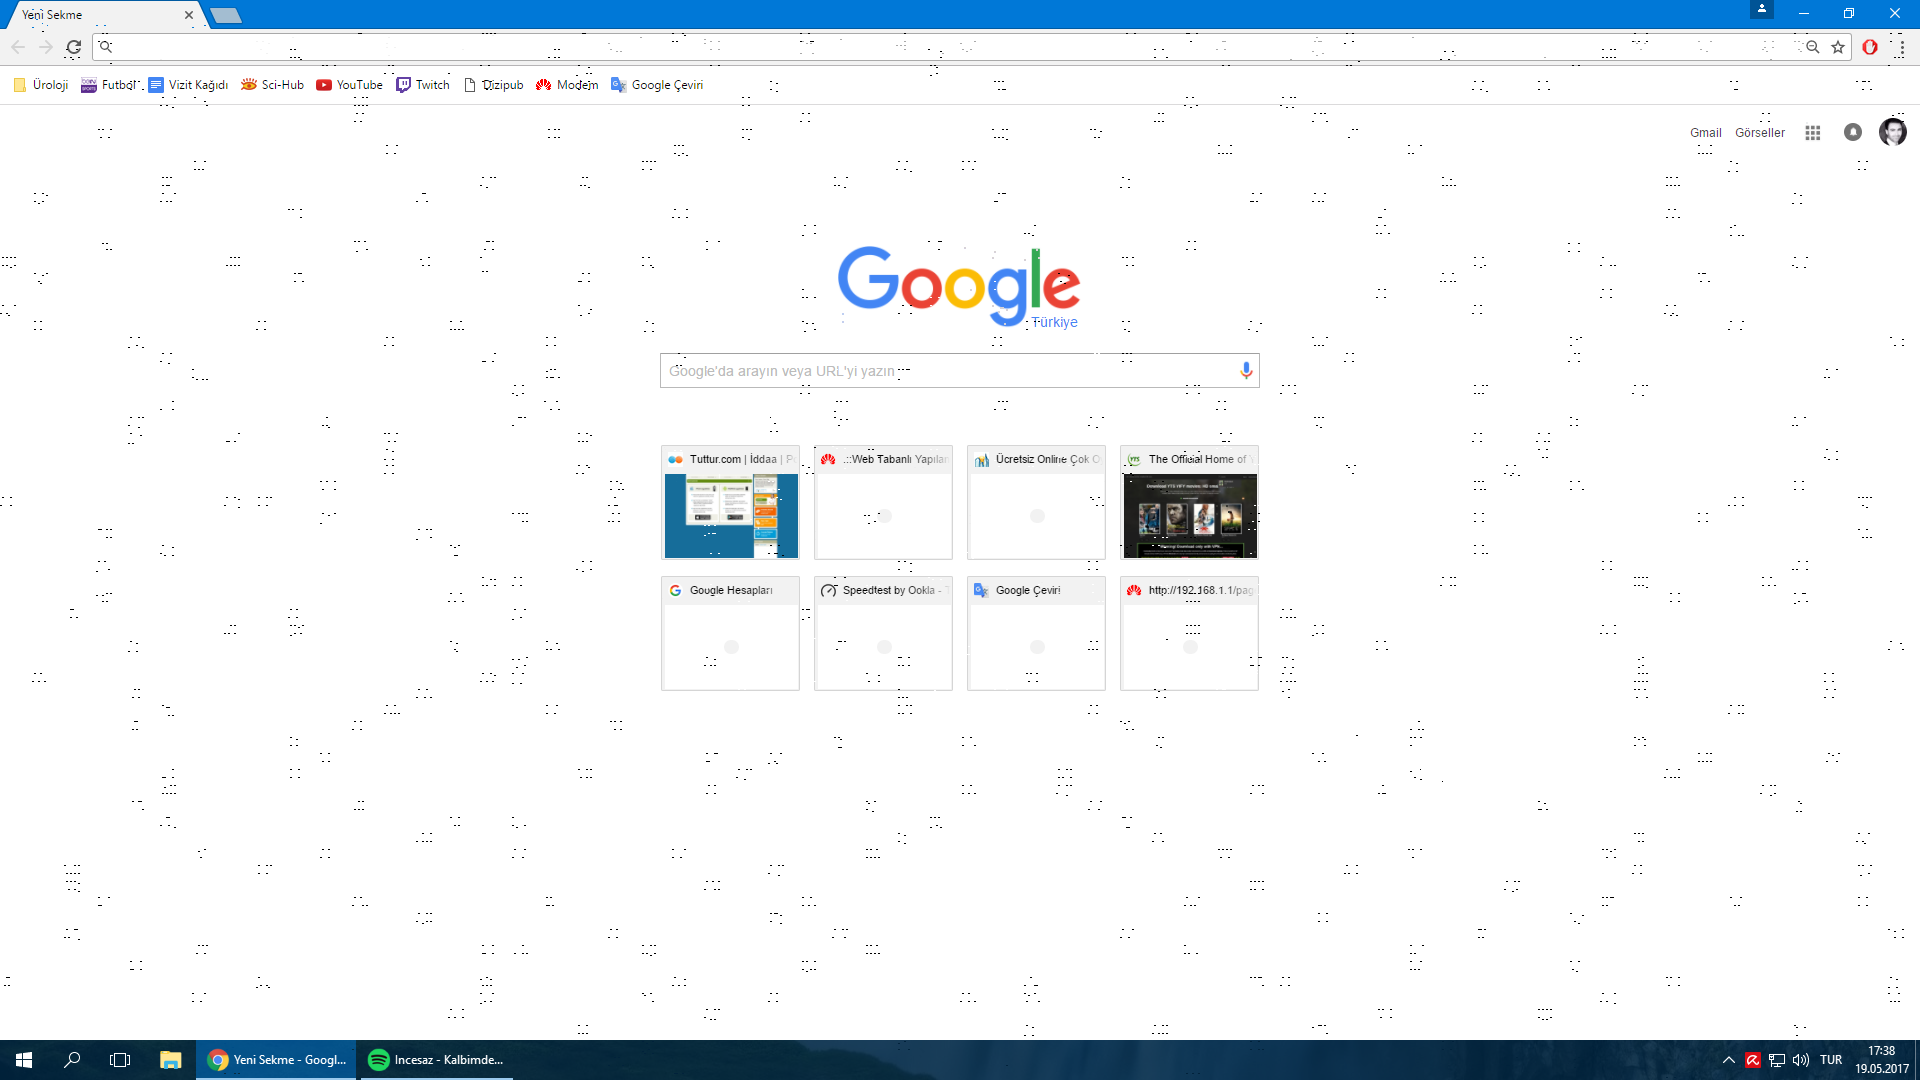
Task: Open the Google apps grid
Action: (1813, 133)
